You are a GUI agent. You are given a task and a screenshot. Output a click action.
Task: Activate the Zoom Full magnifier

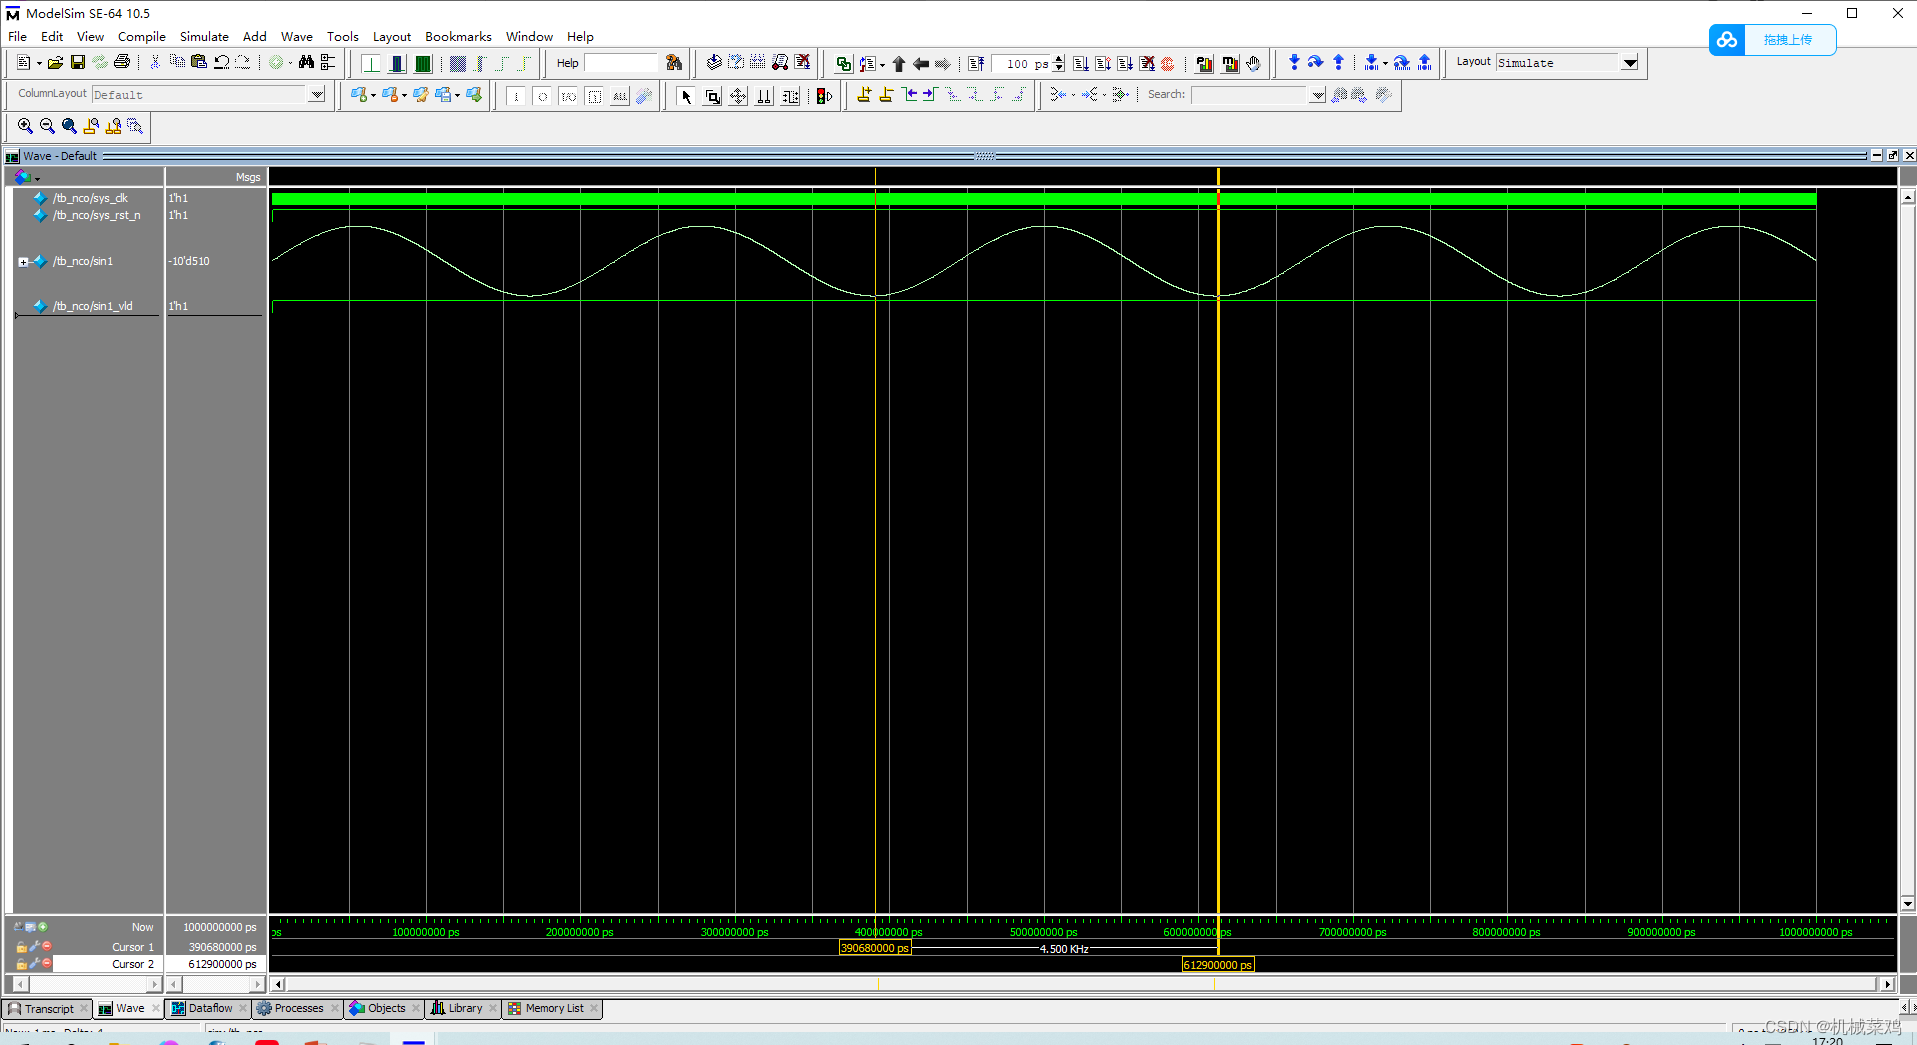point(69,126)
